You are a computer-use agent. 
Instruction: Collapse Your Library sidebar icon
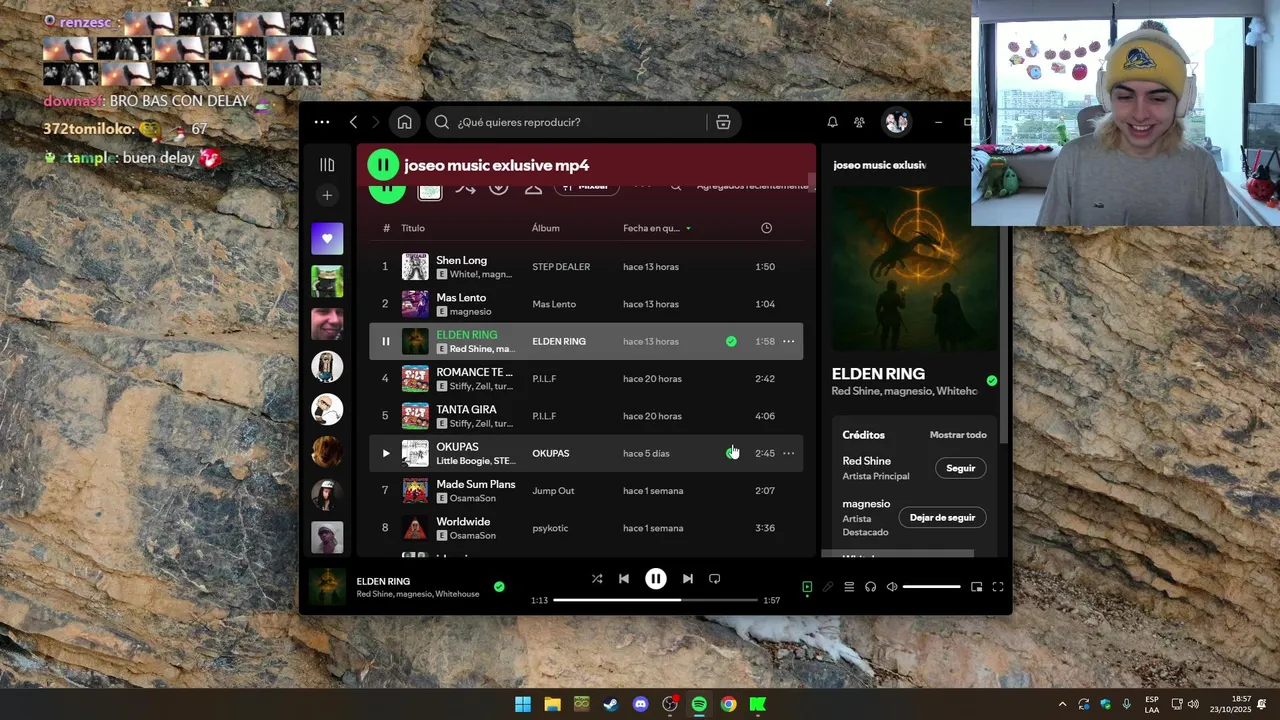coord(327,165)
